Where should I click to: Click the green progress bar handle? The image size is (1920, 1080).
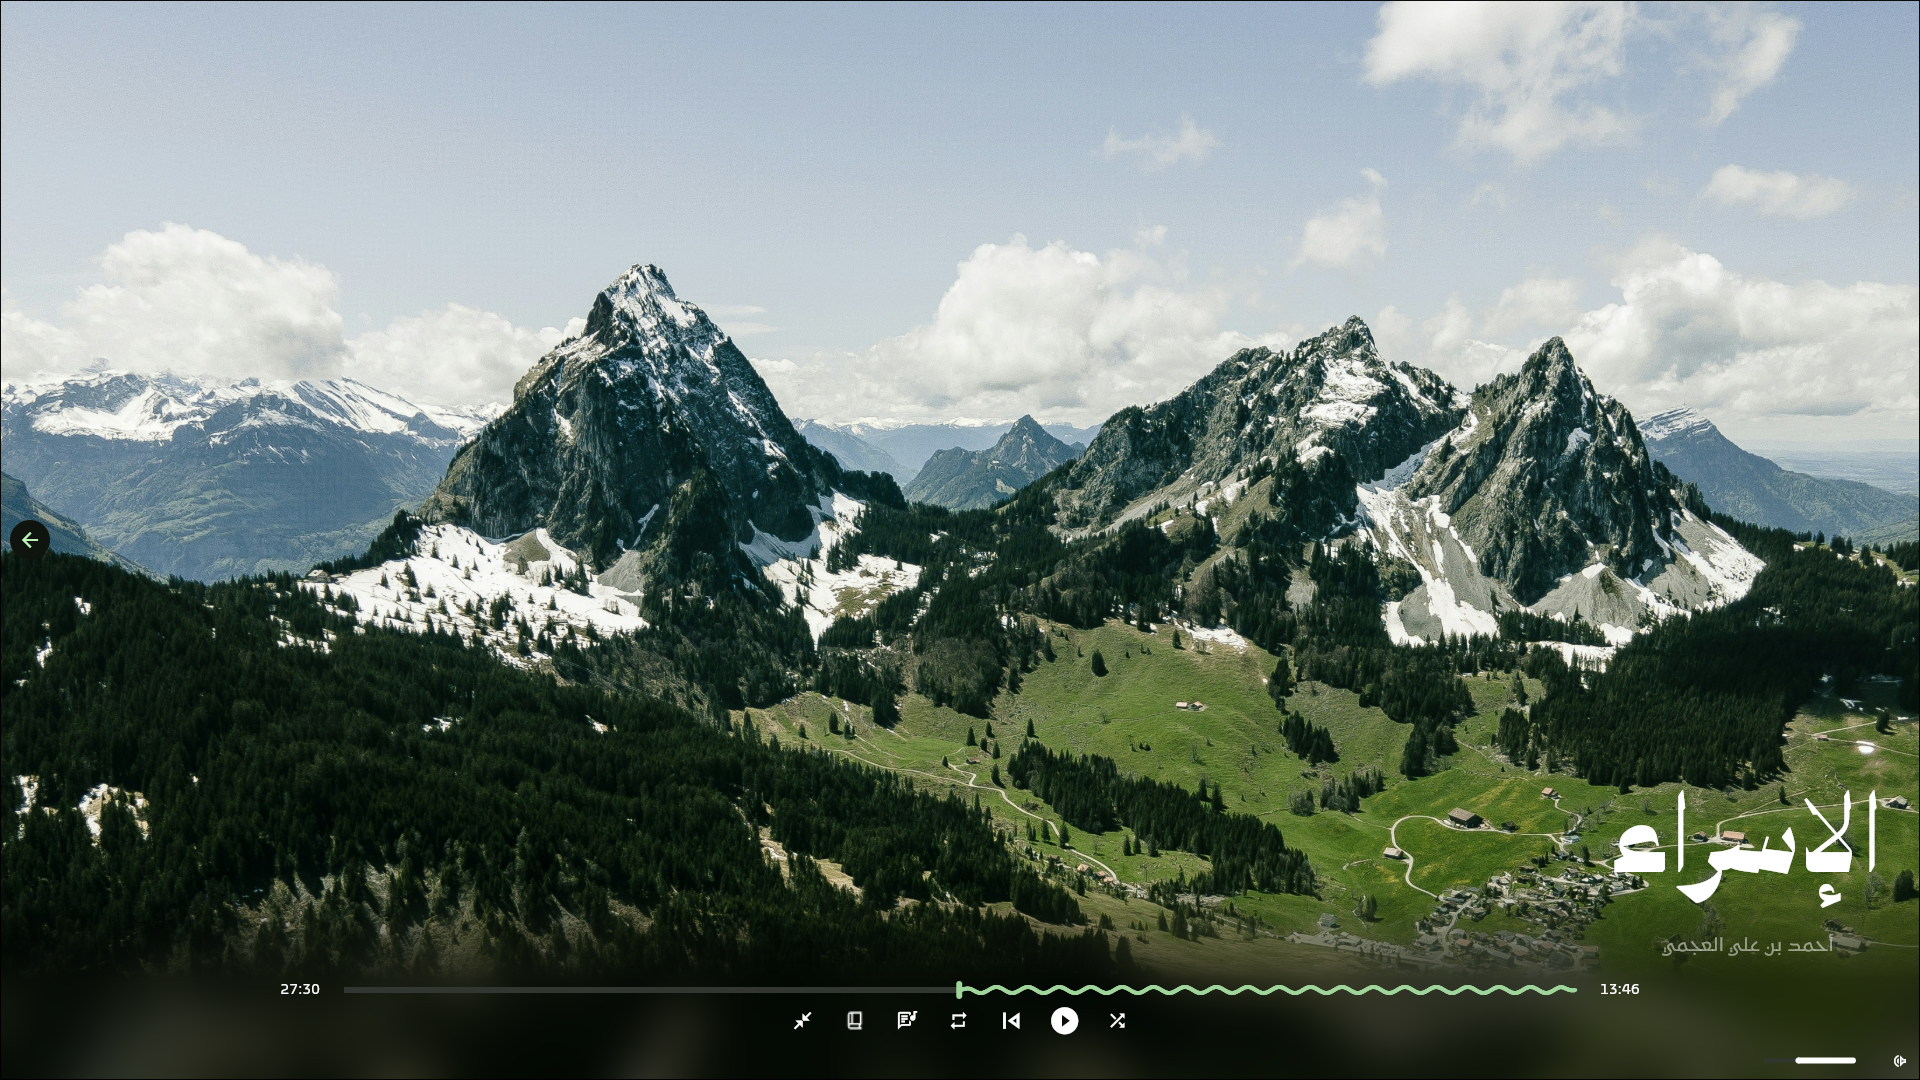pos(959,990)
